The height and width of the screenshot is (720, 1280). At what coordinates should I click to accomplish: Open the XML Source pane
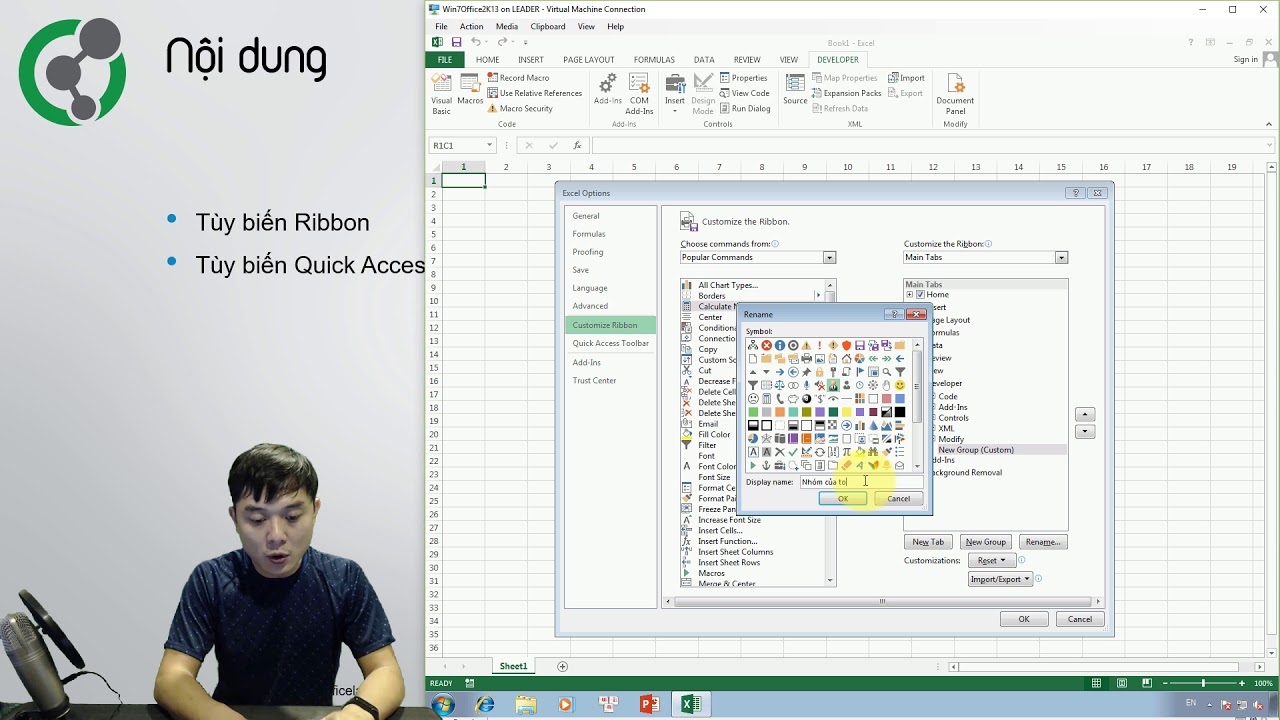point(795,90)
